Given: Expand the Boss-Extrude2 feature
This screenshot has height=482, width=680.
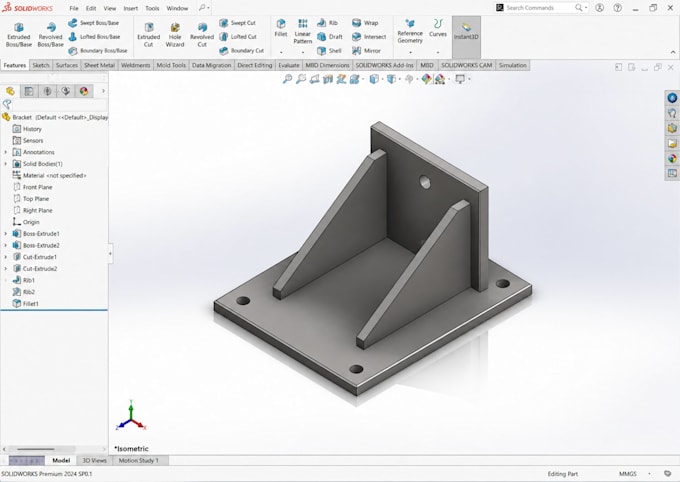Looking at the screenshot, I should coord(6,246).
